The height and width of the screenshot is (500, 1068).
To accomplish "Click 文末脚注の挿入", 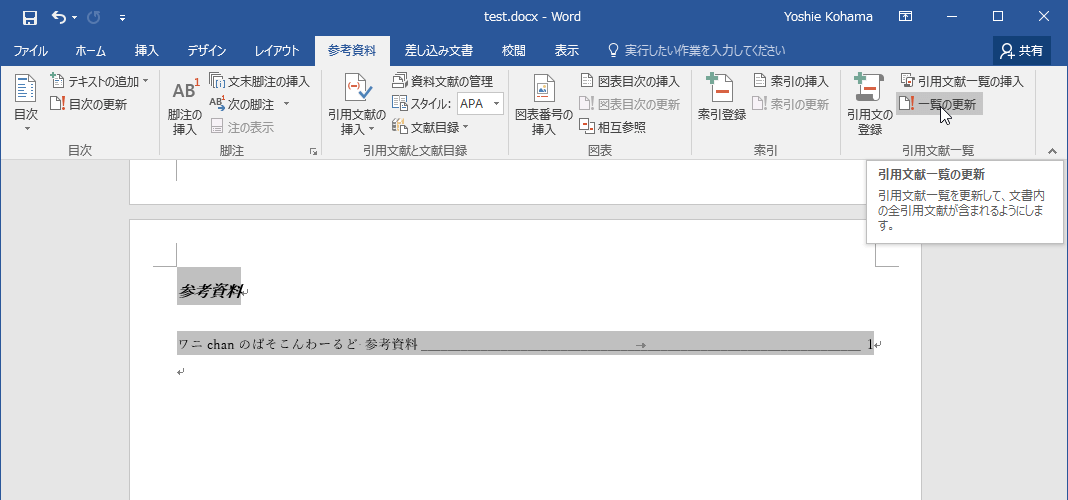I will 260,82.
